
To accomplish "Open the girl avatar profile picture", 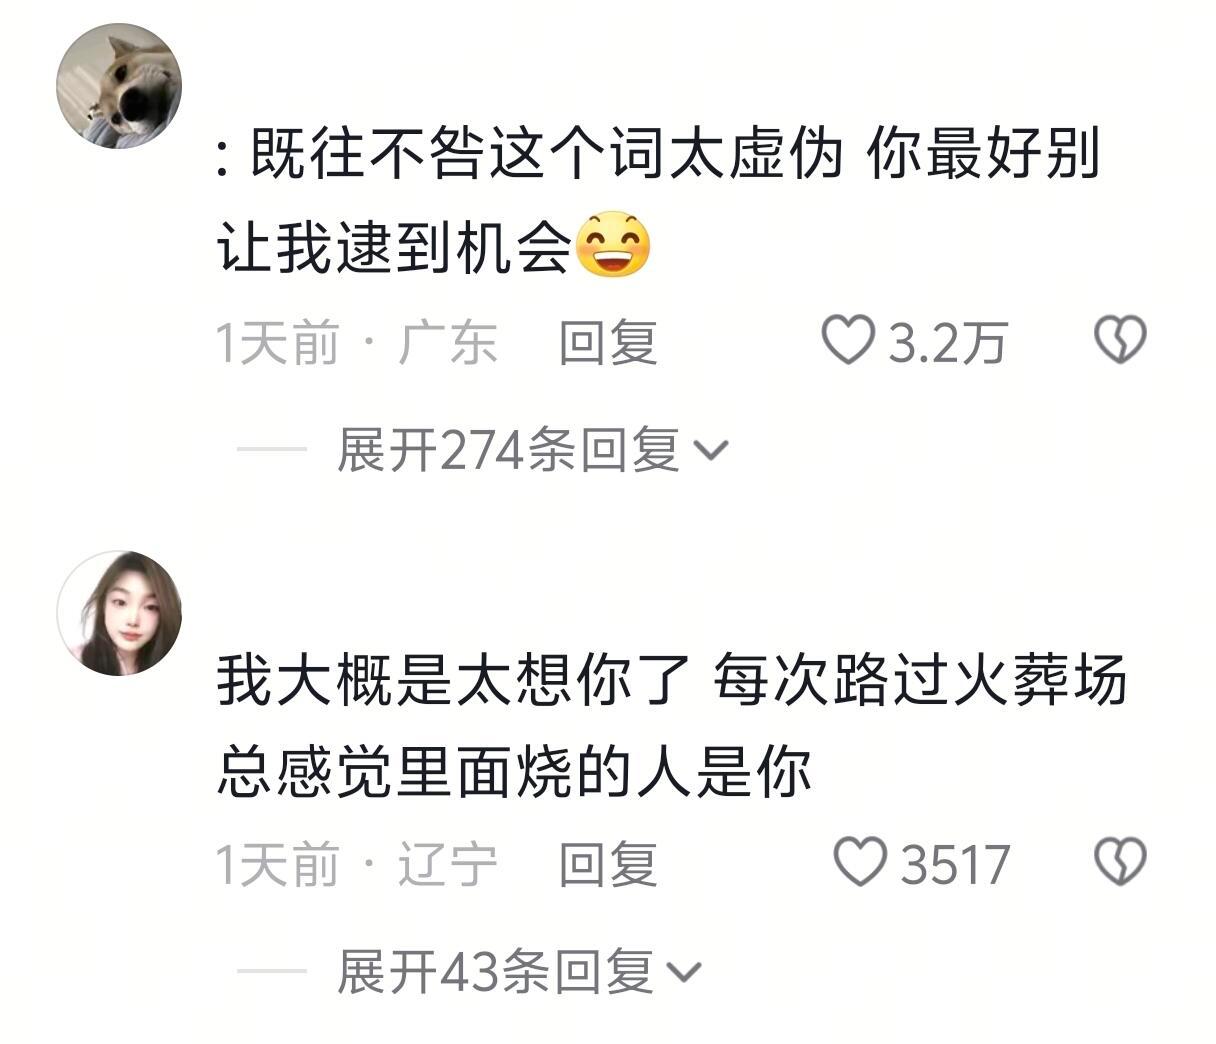I will [119, 613].
